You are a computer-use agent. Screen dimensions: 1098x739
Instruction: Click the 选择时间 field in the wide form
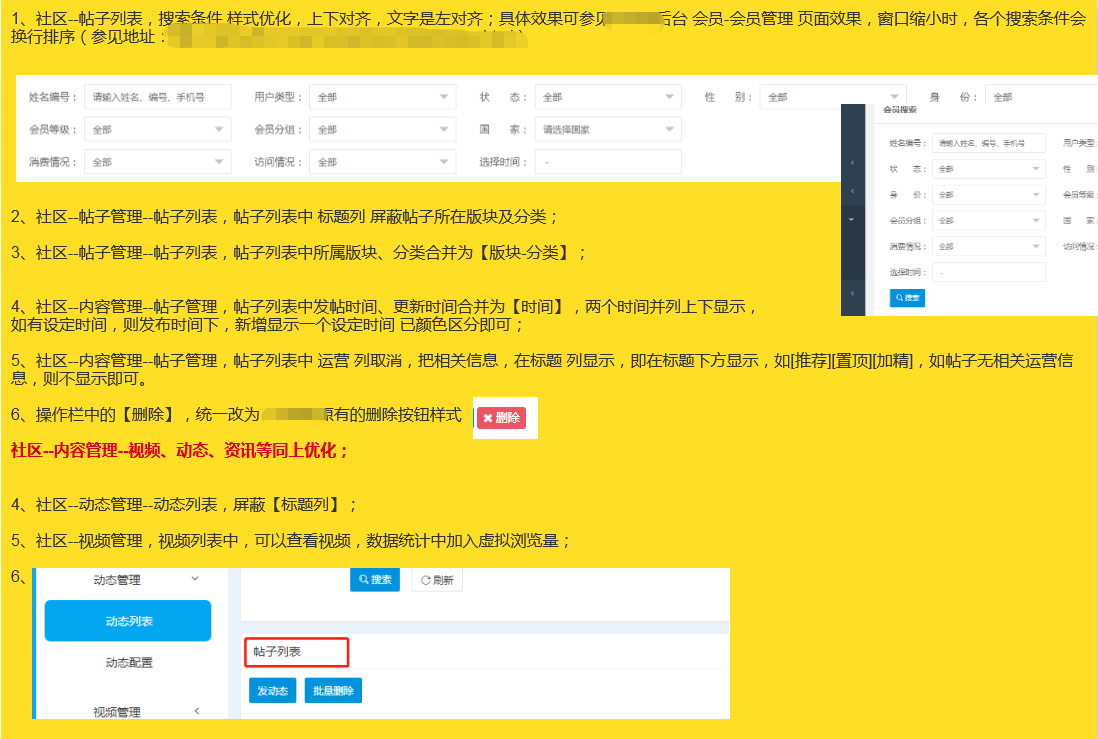607,161
